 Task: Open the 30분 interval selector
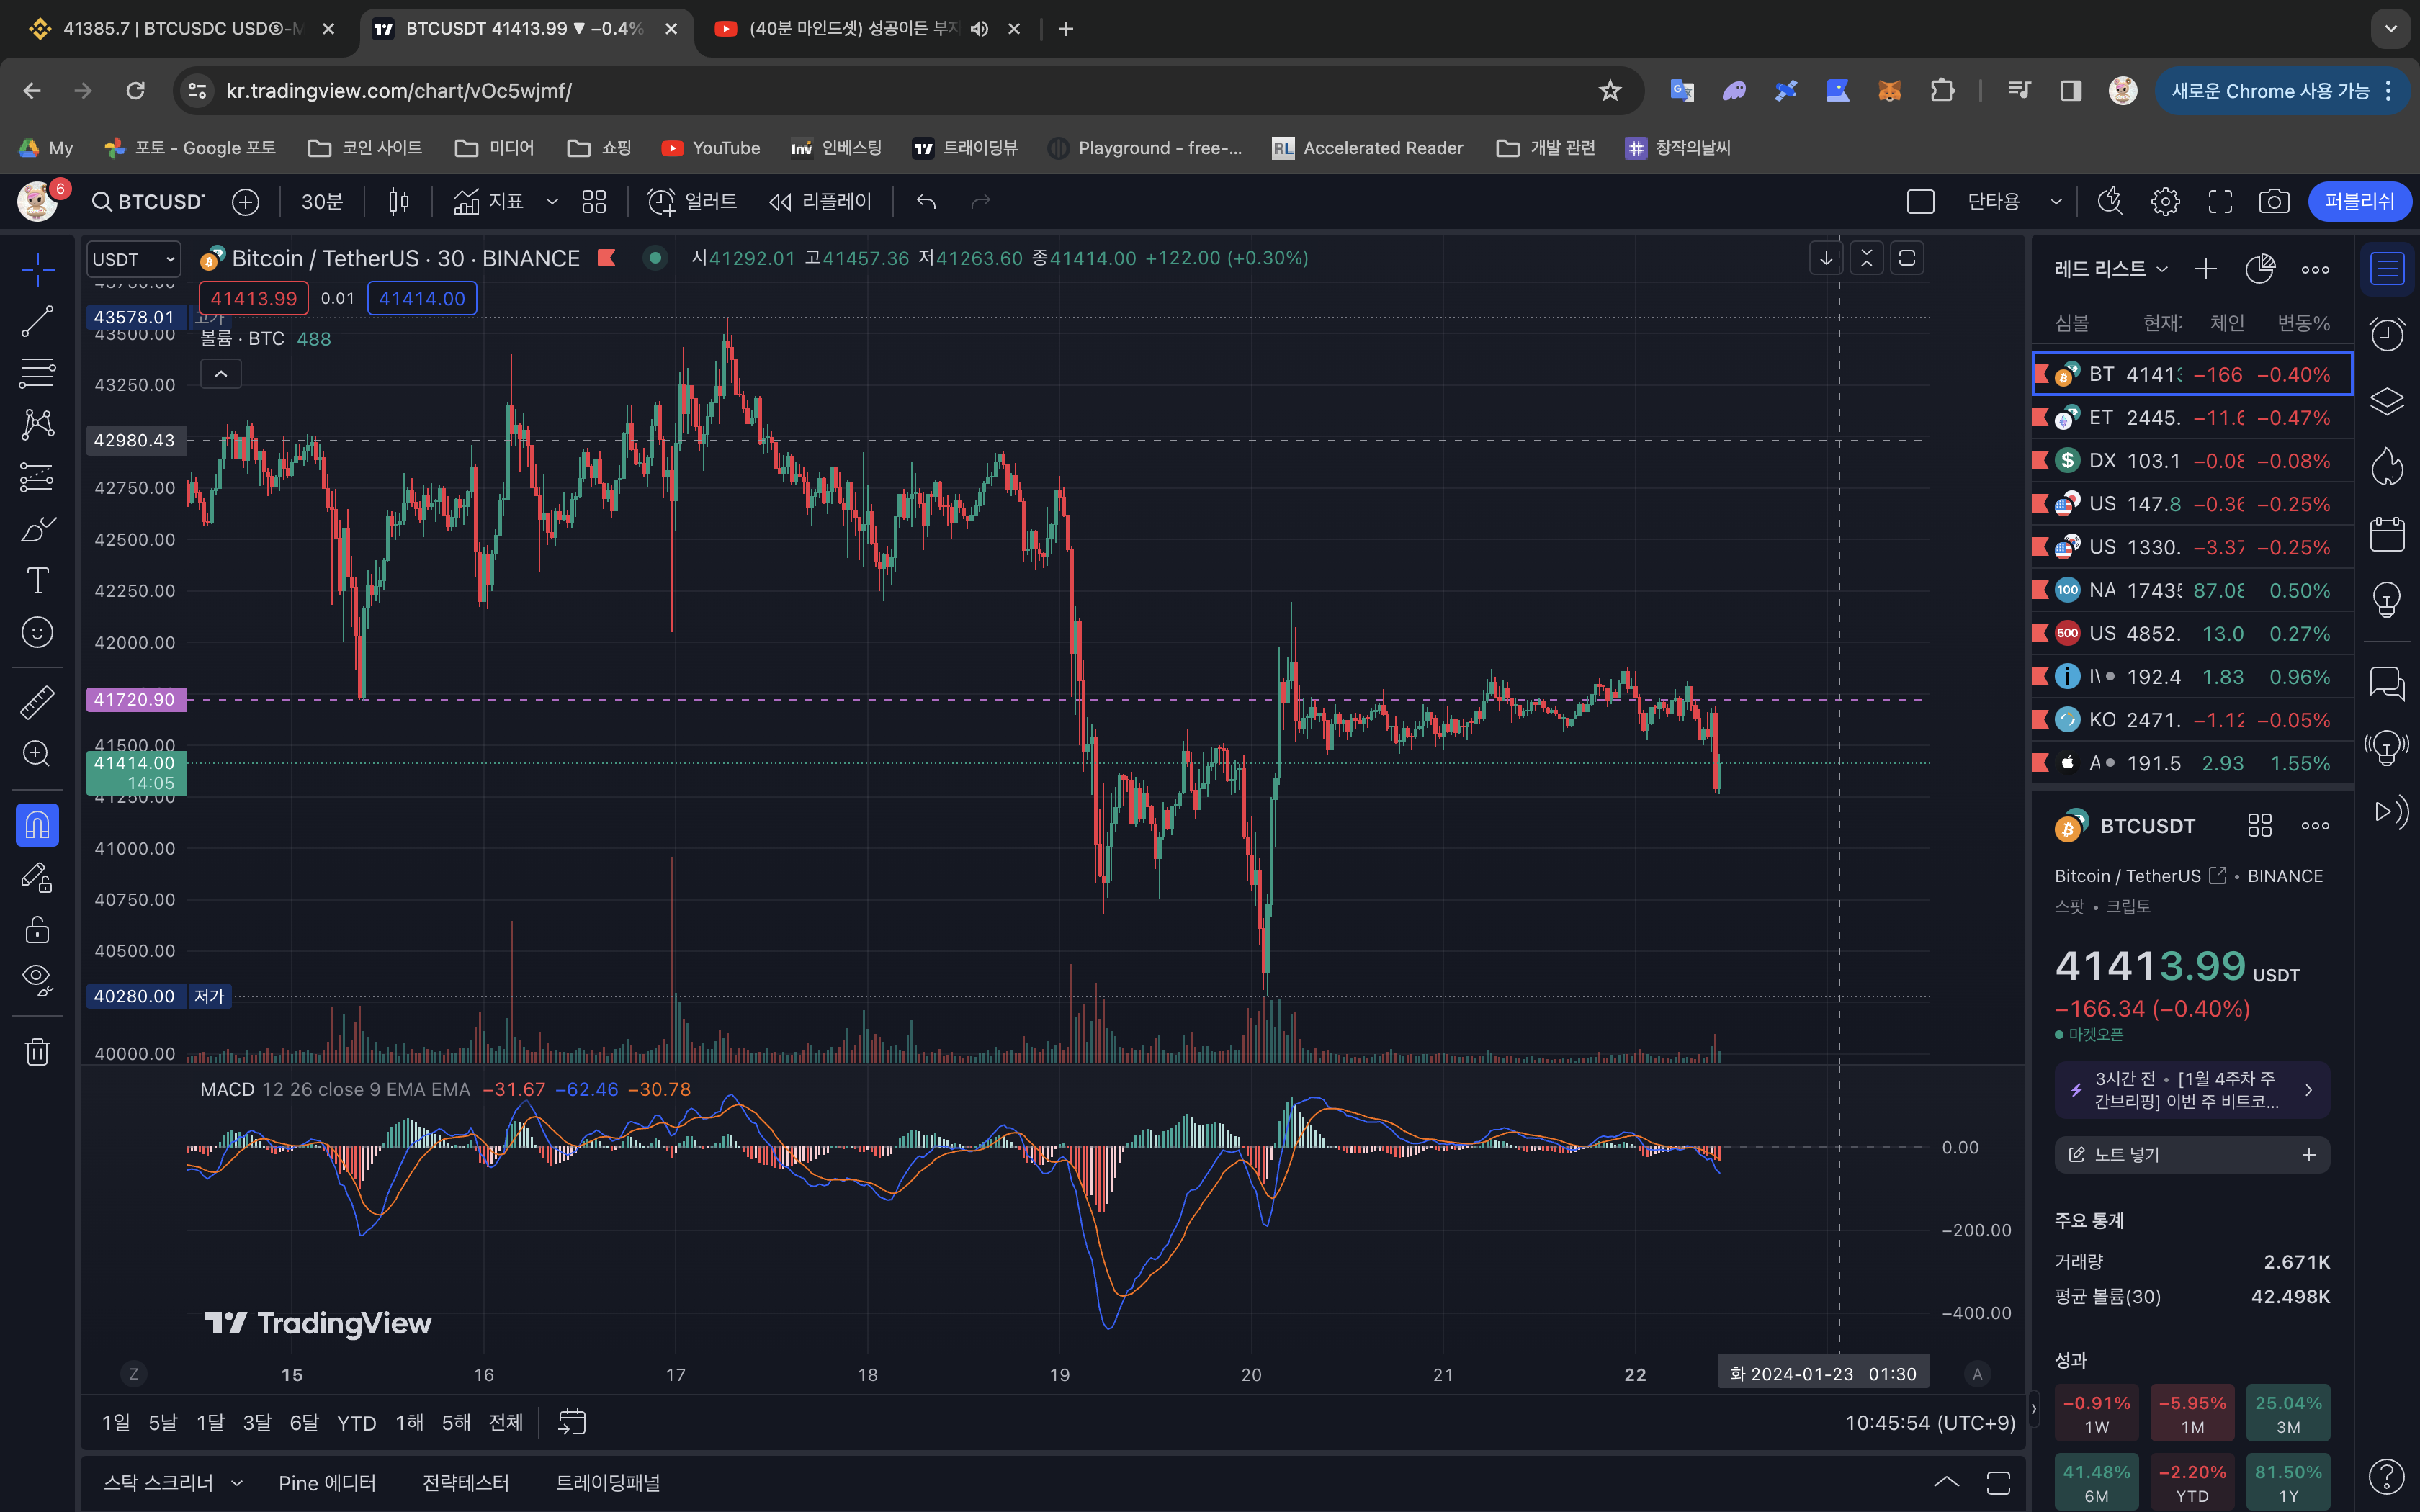pos(322,202)
